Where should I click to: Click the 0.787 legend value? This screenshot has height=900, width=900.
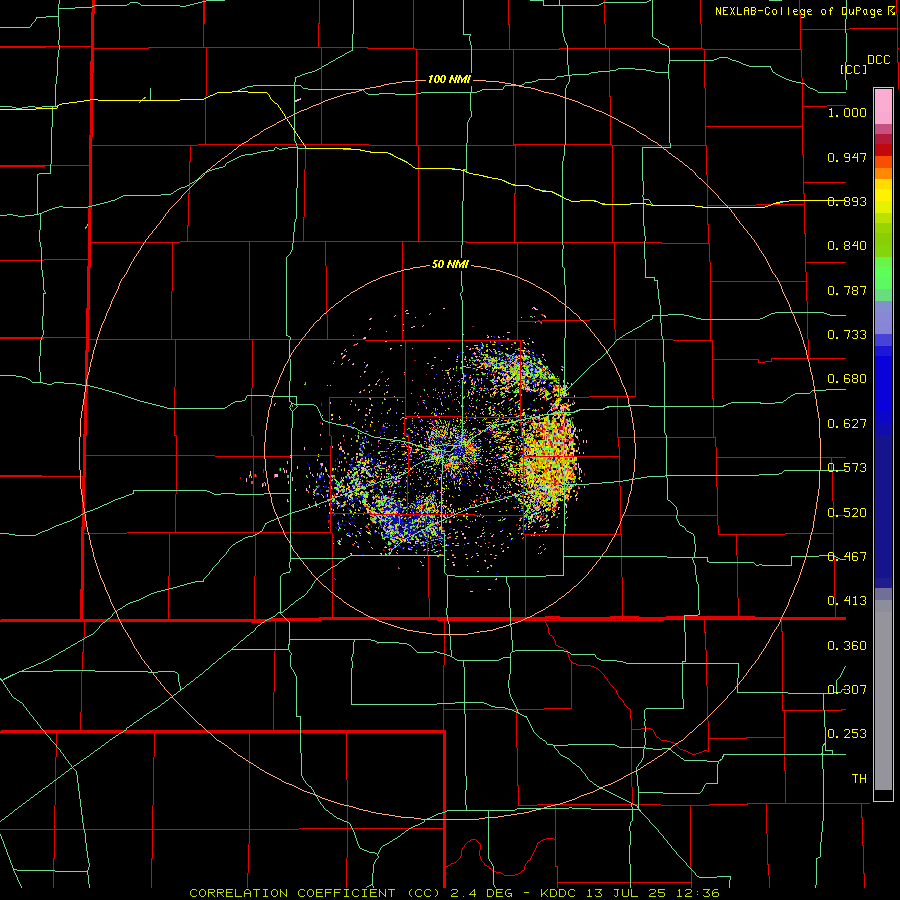pyautogui.click(x=847, y=290)
